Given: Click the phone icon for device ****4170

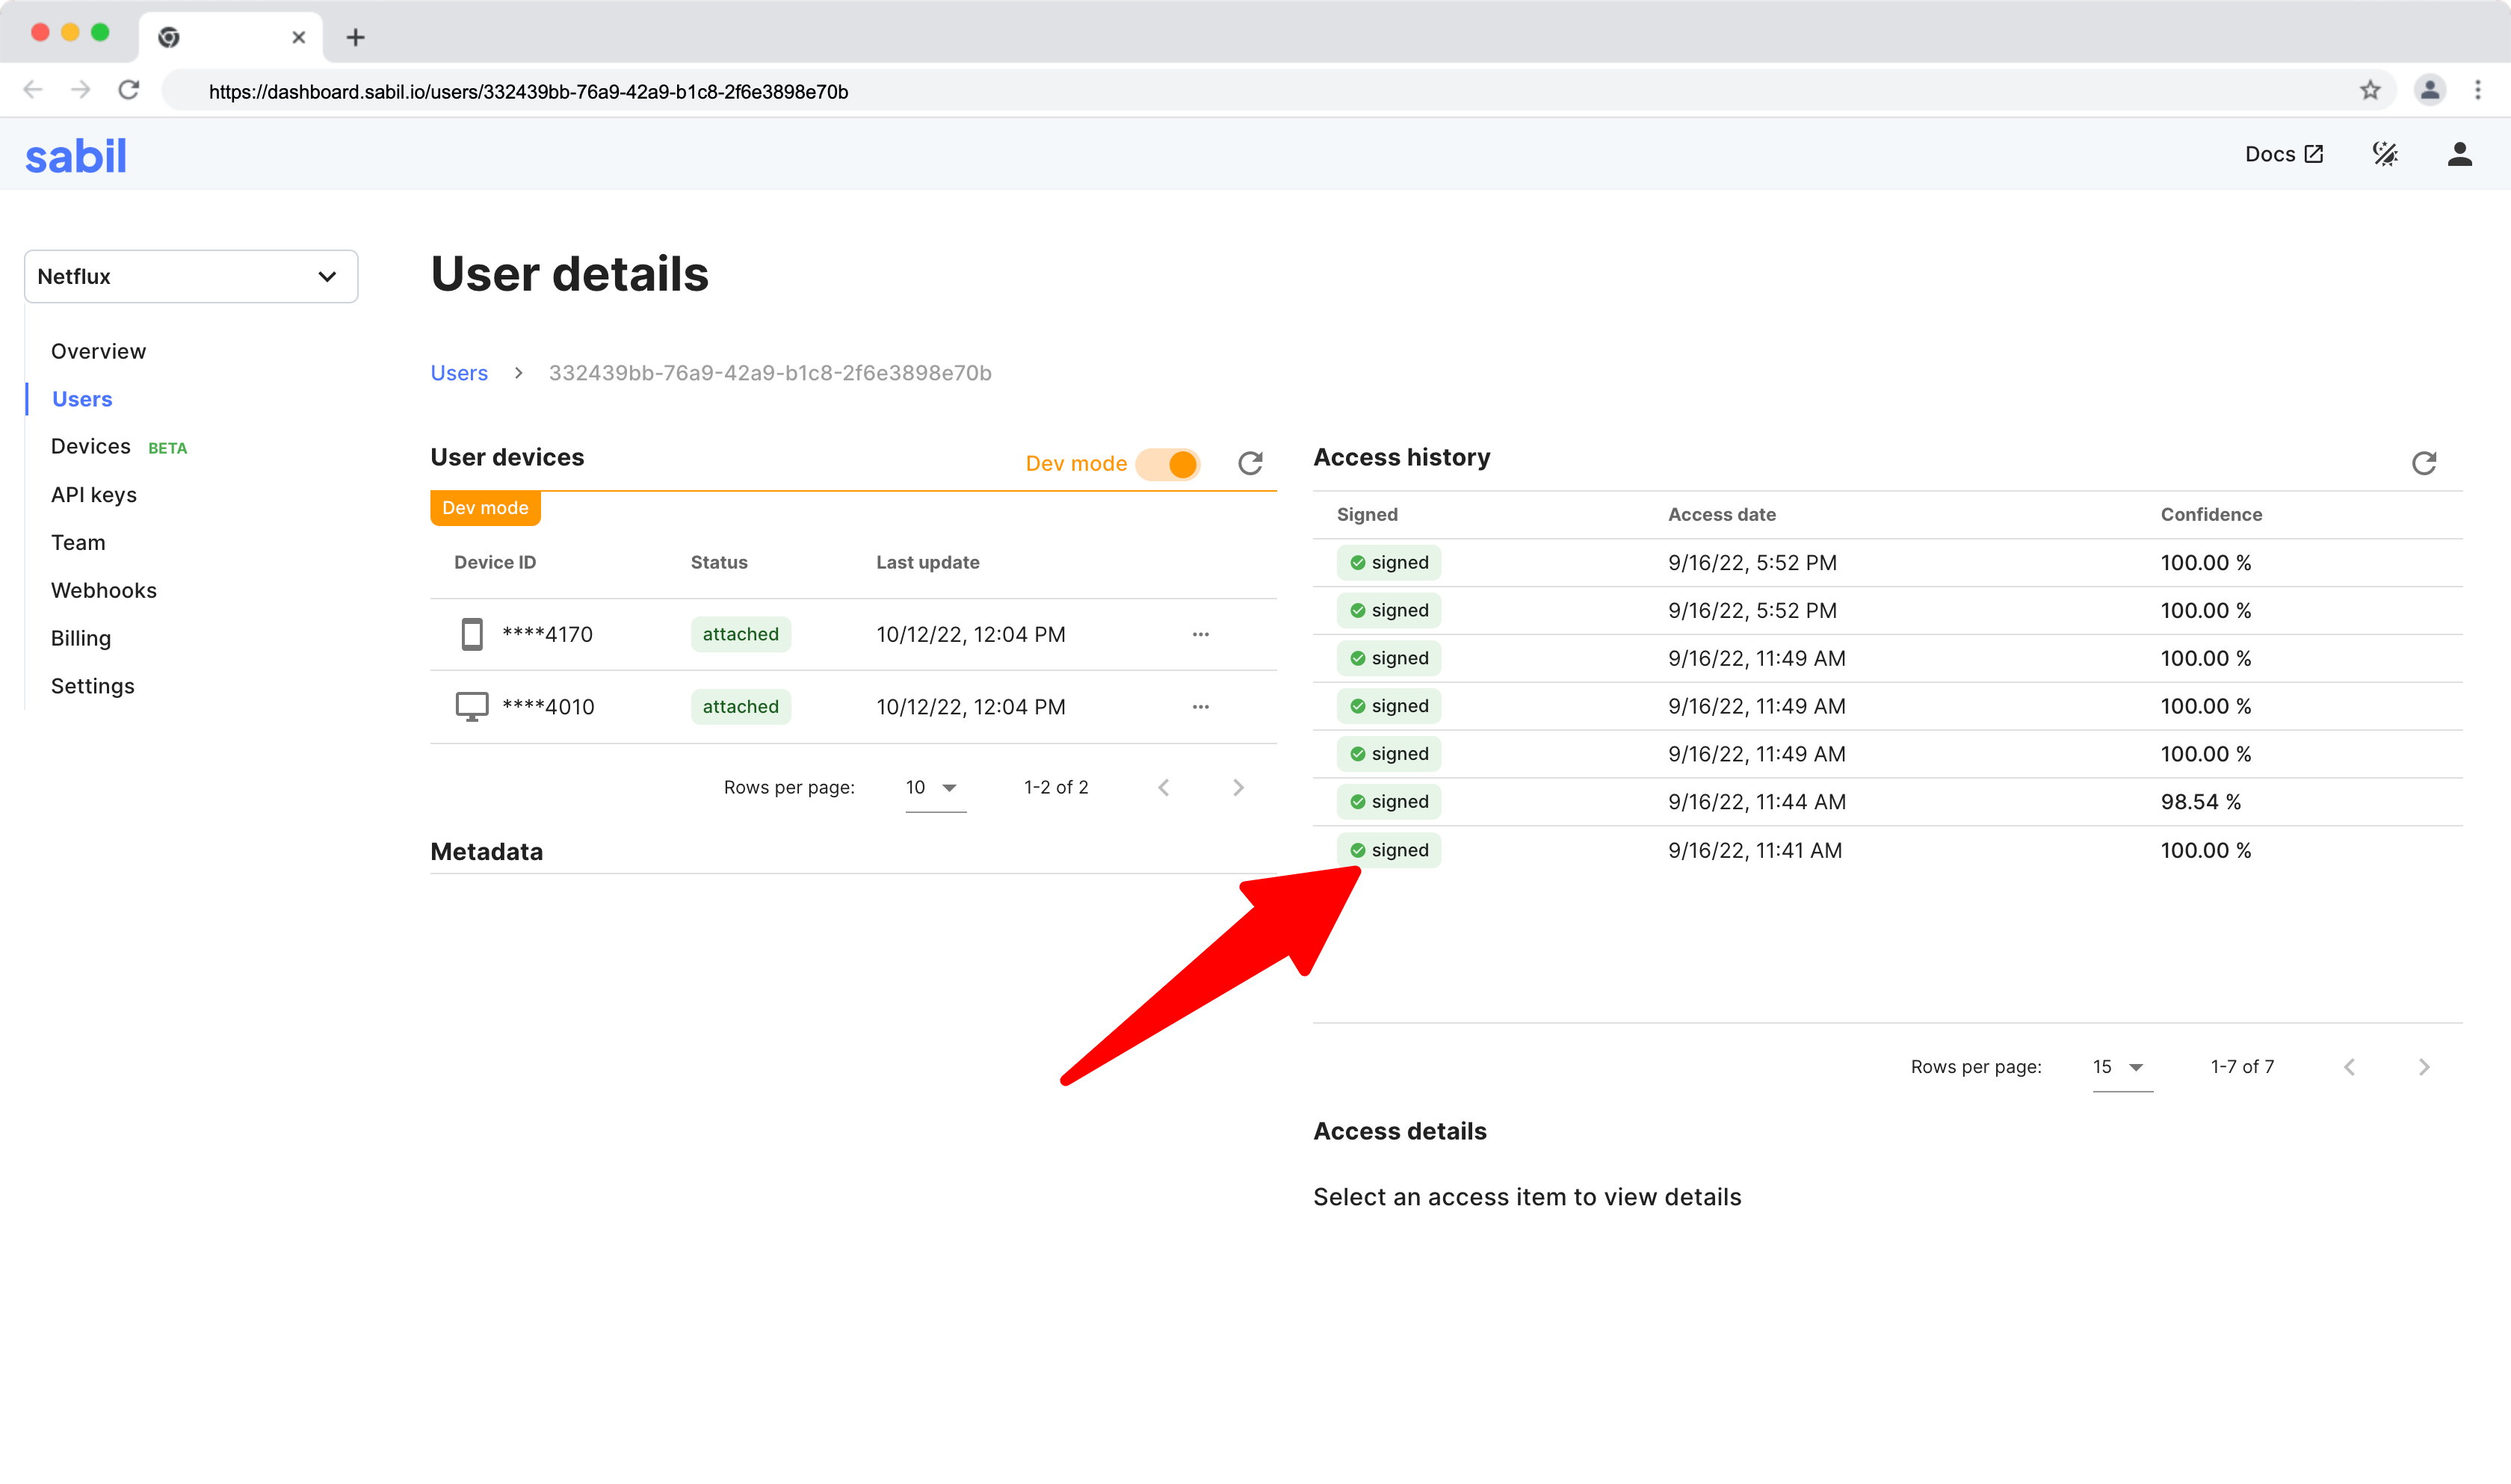Looking at the screenshot, I should point(472,634).
